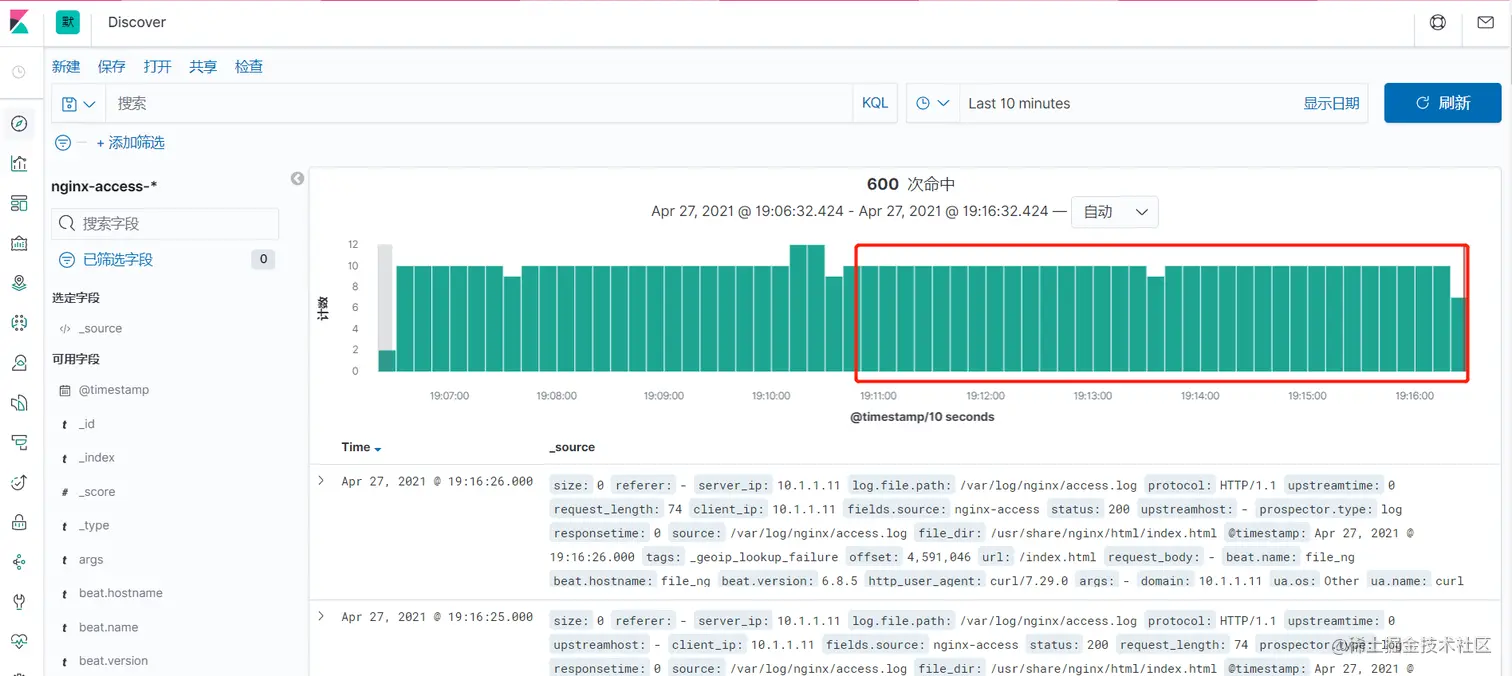Open Stack Monitoring heartbeat icon

[19, 640]
